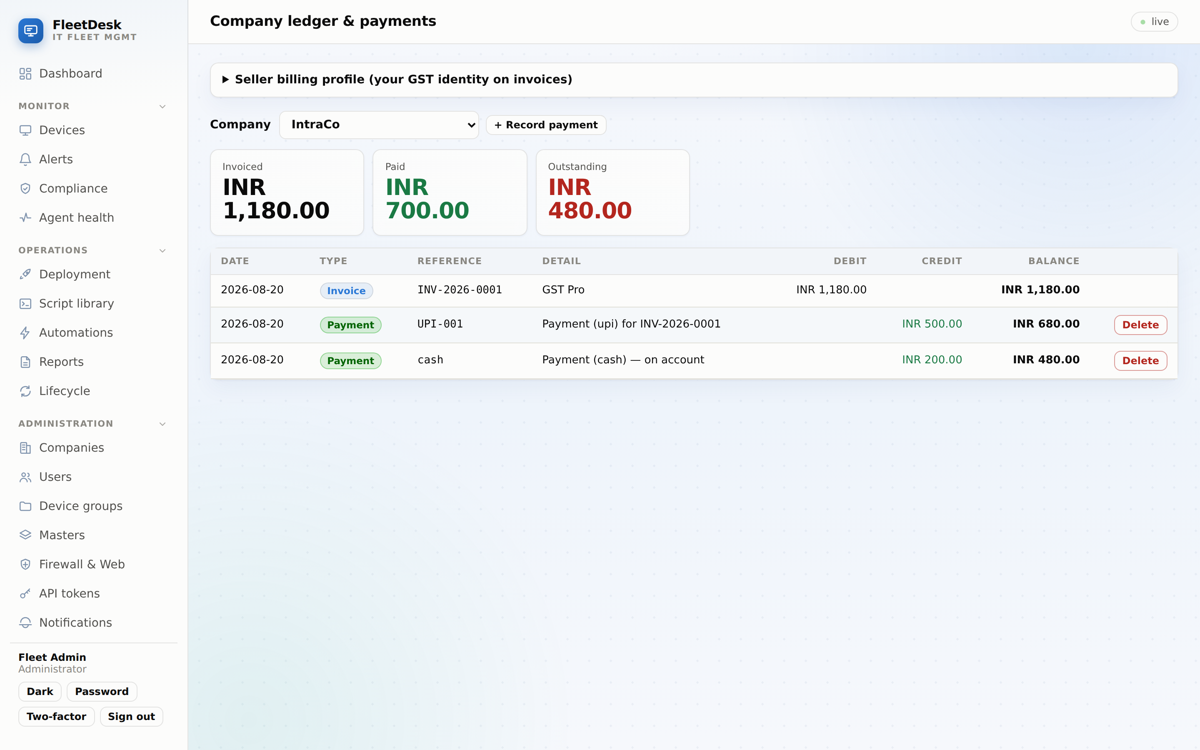Click the Notifications bell icon
This screenshot has height=750, width=1200.
tap(25, 623)
